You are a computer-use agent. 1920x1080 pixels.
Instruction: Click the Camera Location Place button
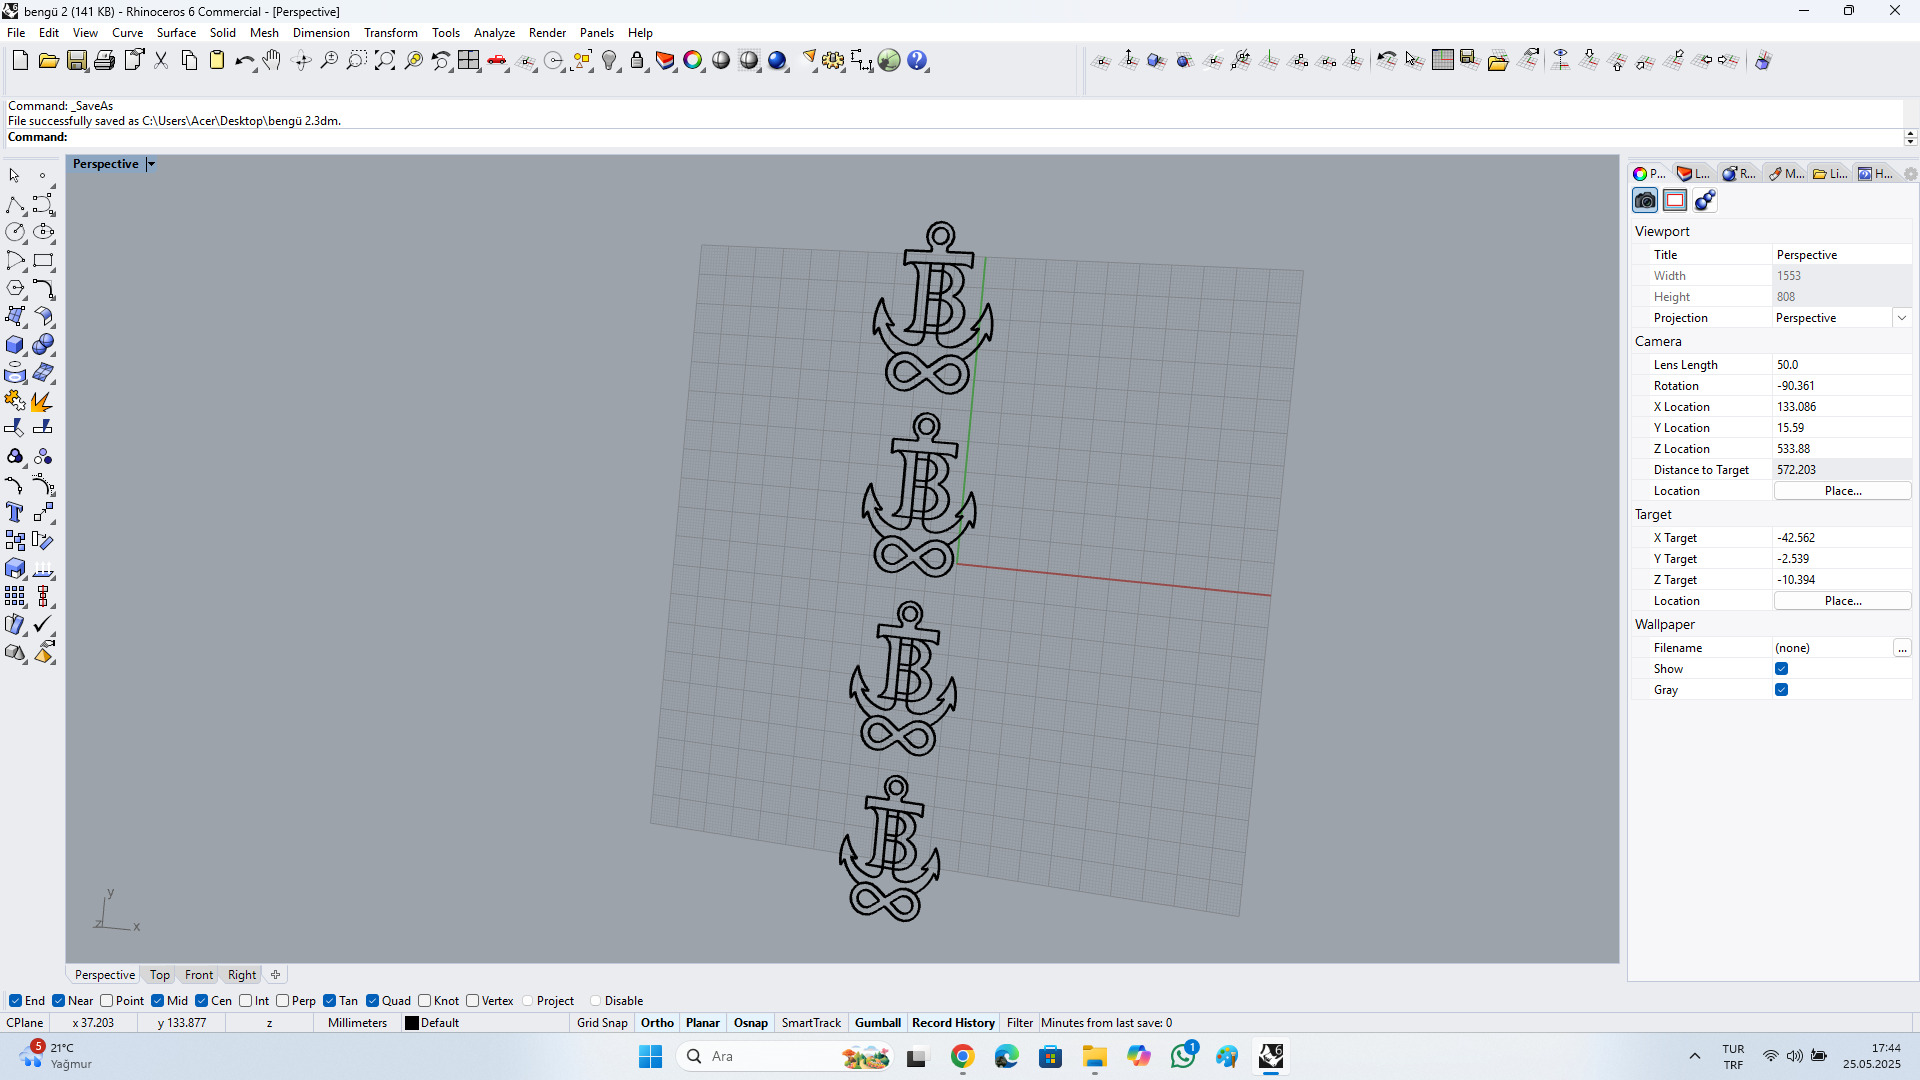[x=1842, y=491]
